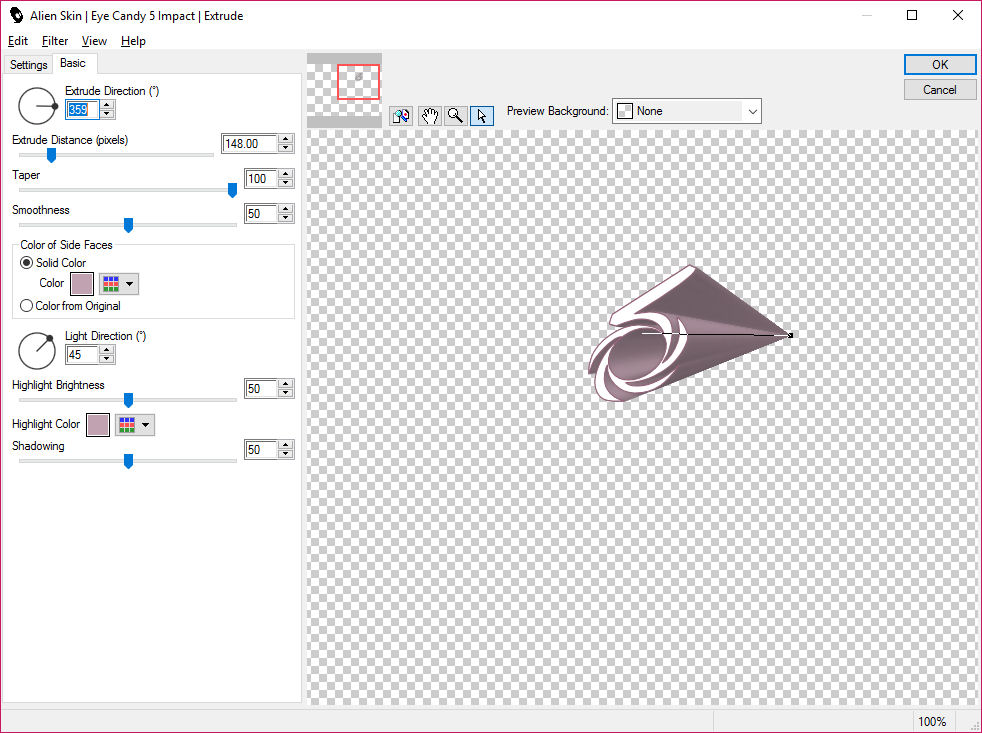
Task: Decrease Shadowing with down arrow
Action: click(x=286, y=454)
